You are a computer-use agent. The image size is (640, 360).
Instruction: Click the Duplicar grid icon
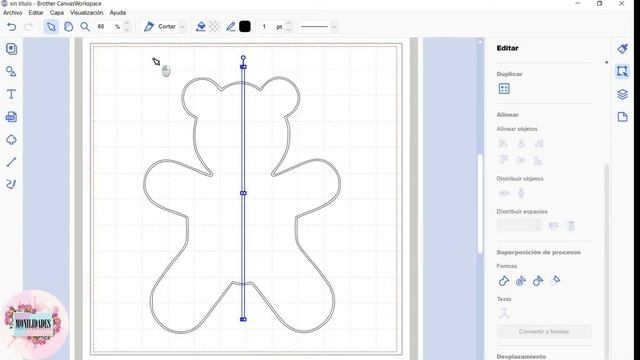tap(504, 89)
